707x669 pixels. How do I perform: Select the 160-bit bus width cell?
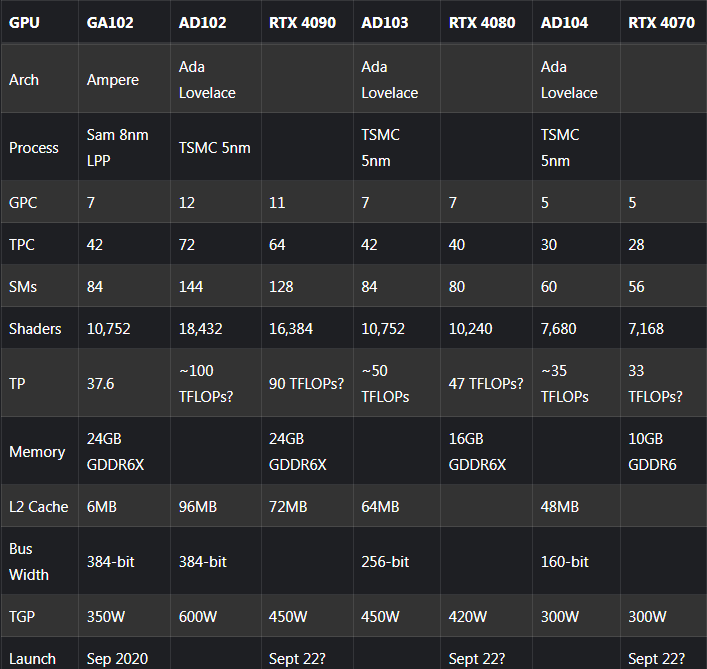[x=566, y=562]
